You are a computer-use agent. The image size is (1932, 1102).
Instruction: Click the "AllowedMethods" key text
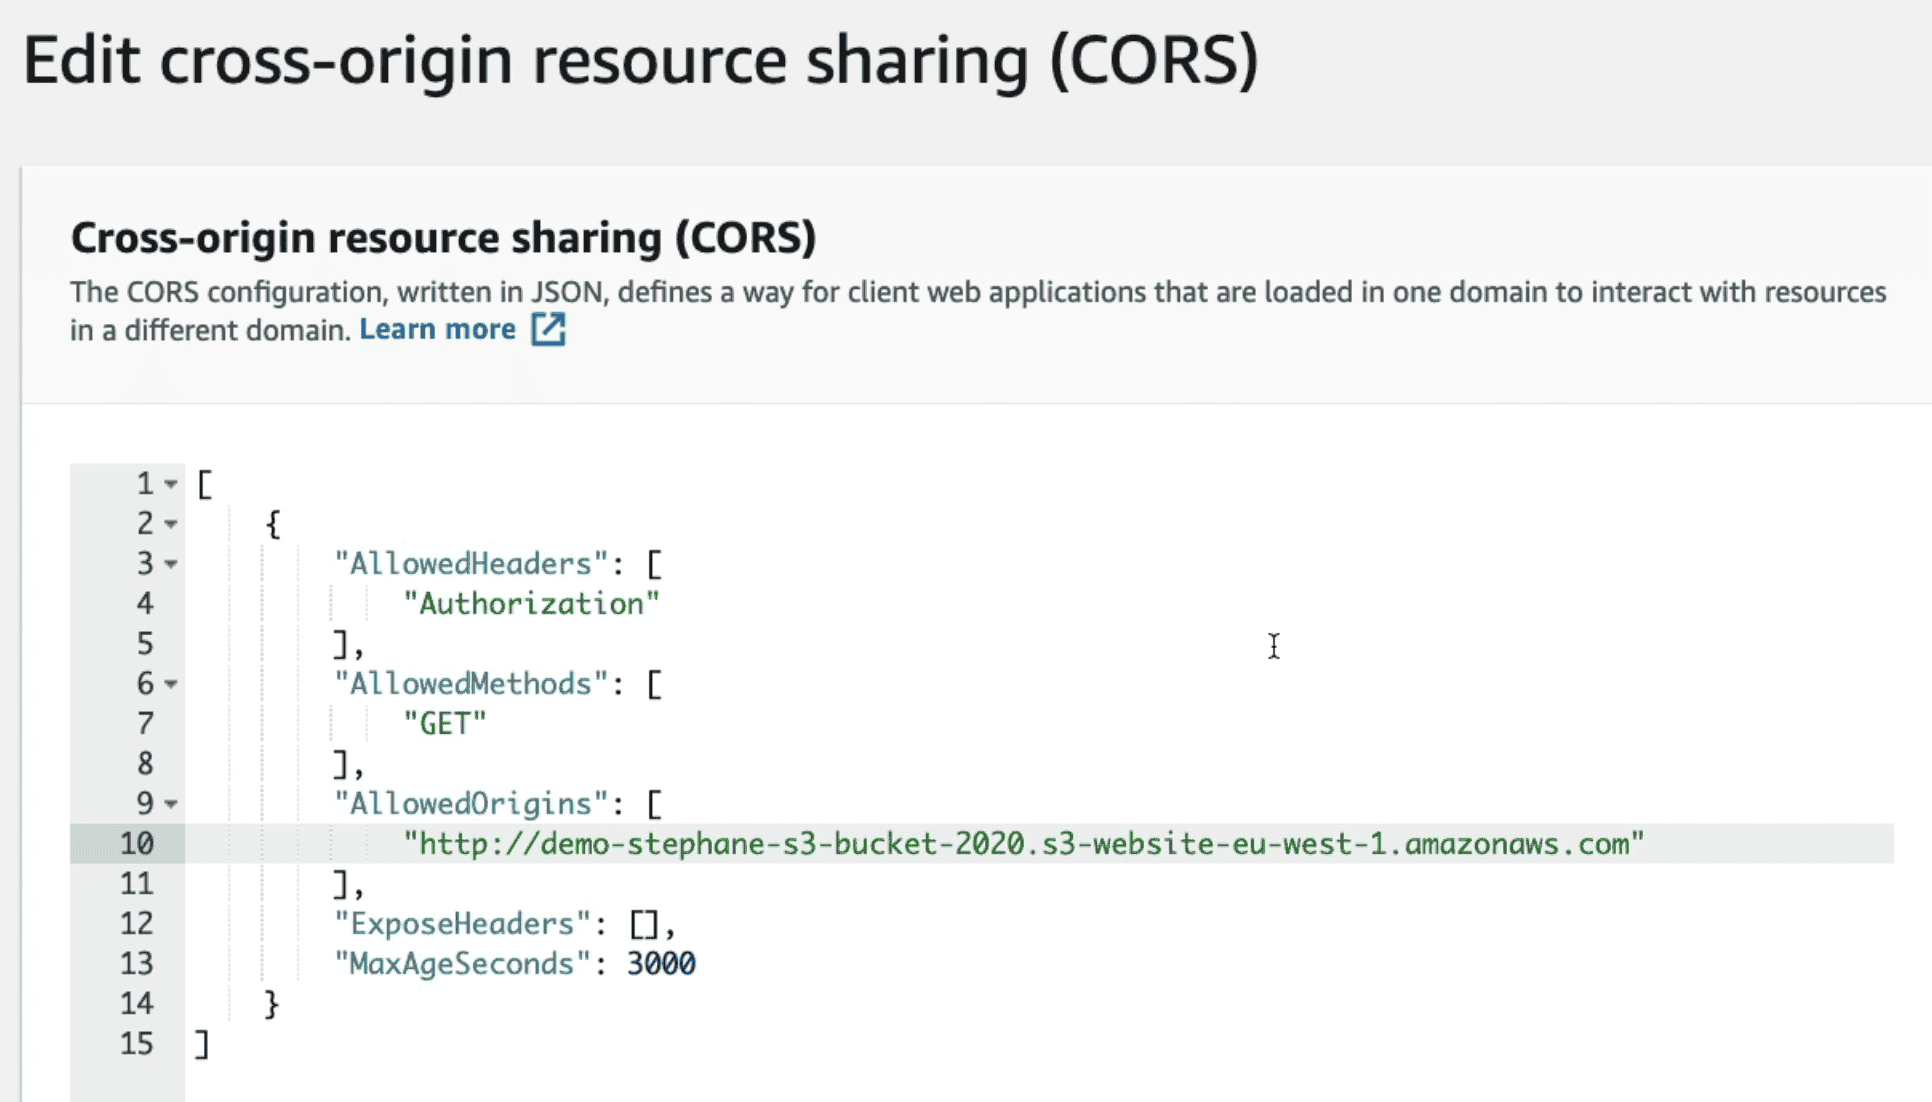471,684
